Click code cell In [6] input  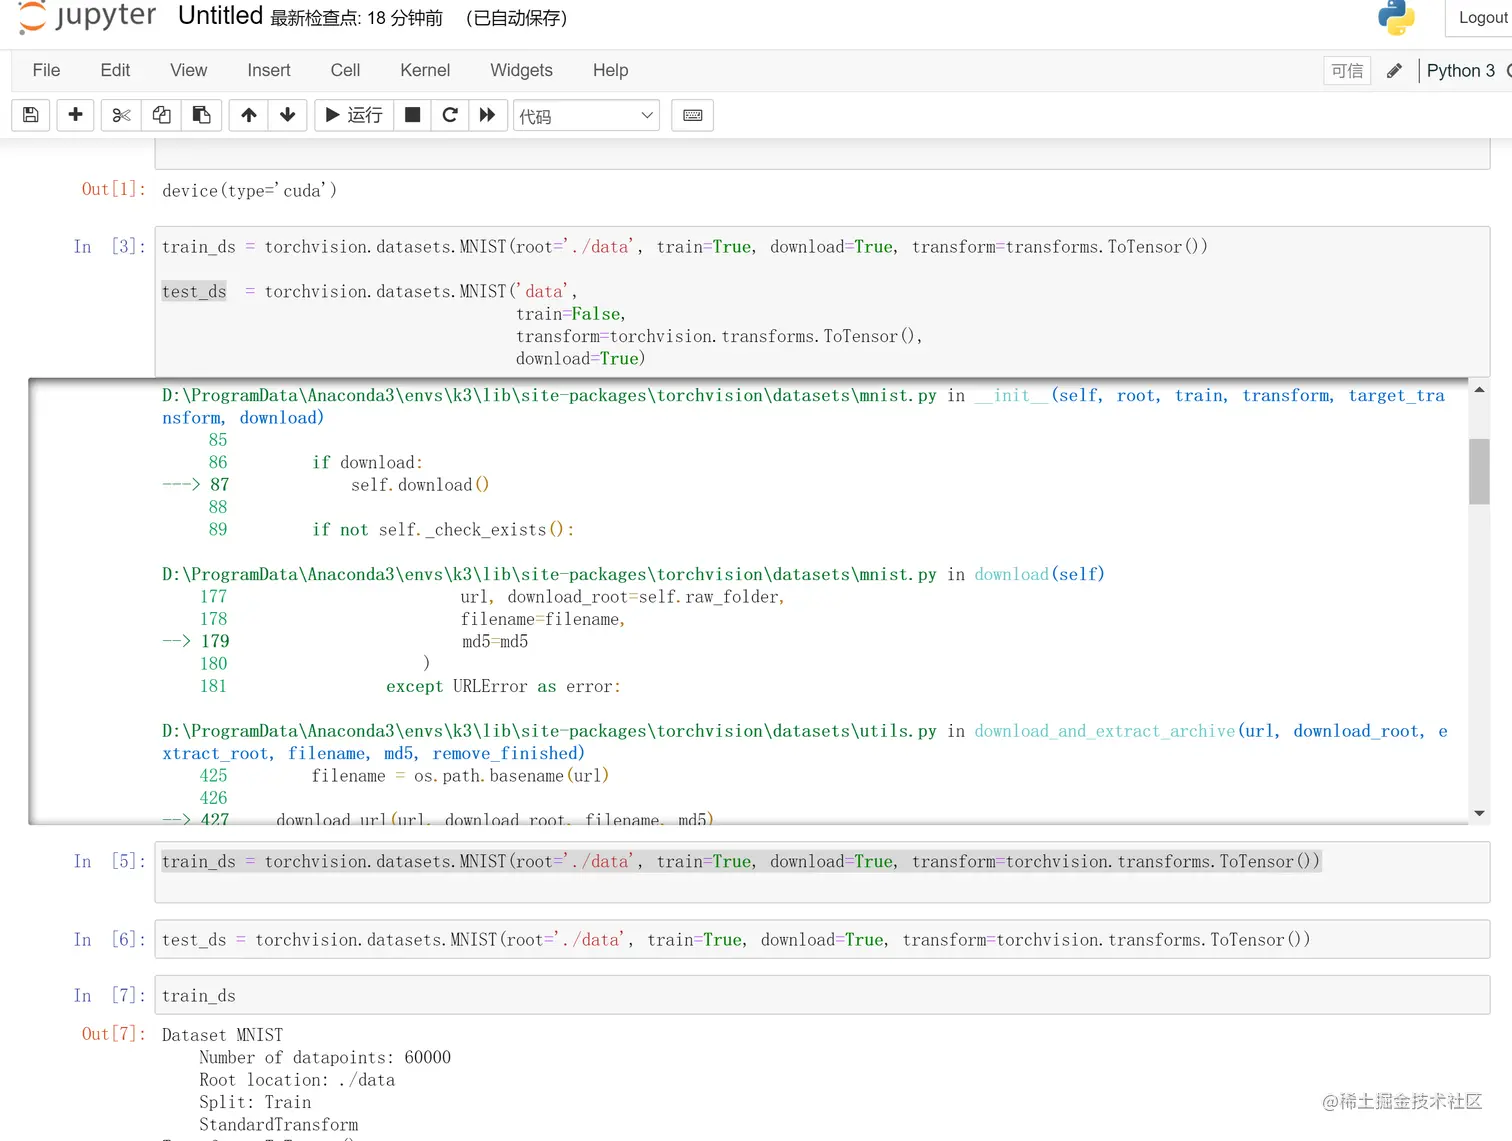point(822,940)
